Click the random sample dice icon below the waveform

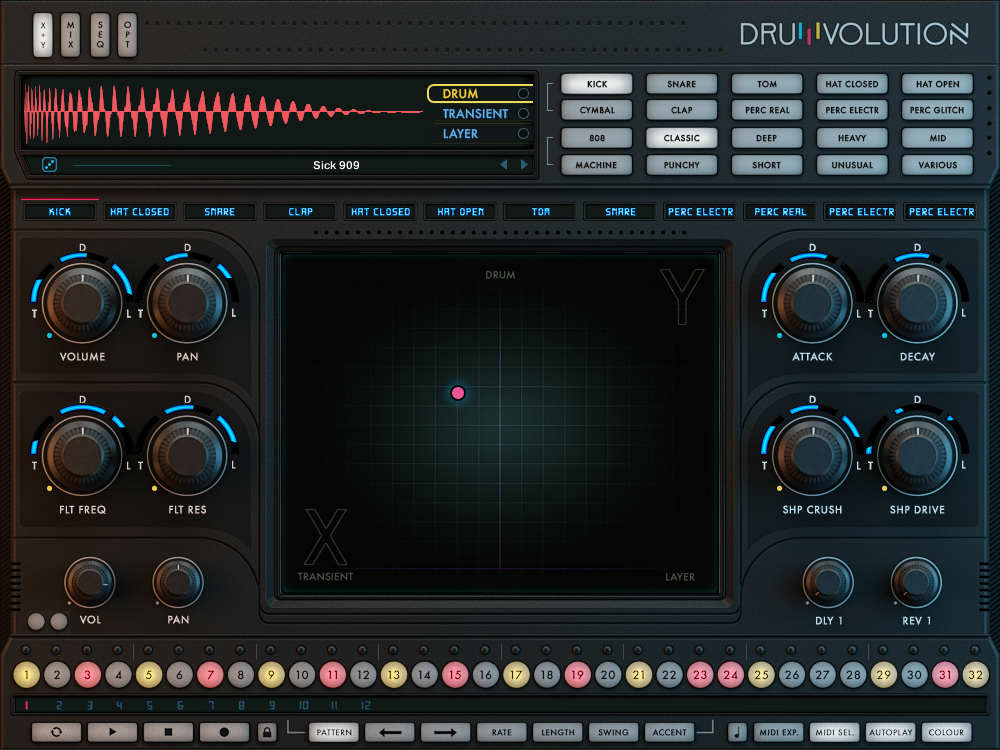point(49,164)
